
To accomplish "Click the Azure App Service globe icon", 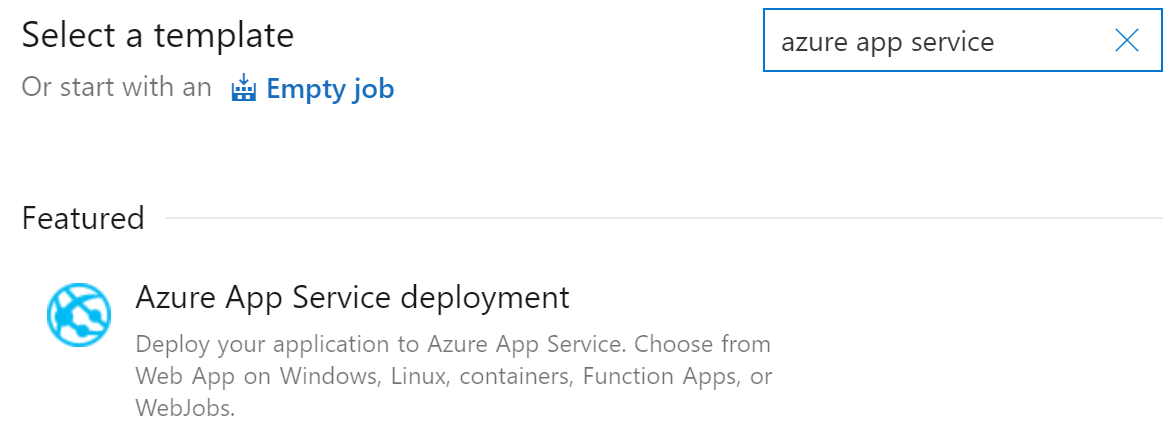I will (79, 315).
